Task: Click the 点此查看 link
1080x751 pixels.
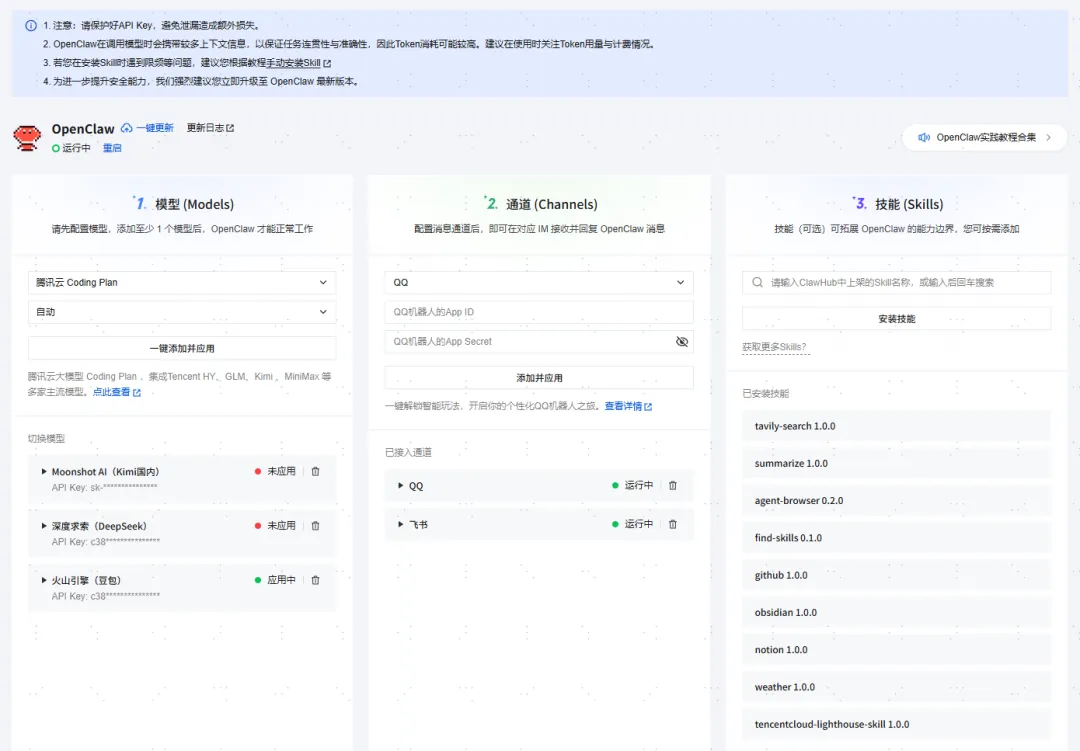Action: [112, 392]
